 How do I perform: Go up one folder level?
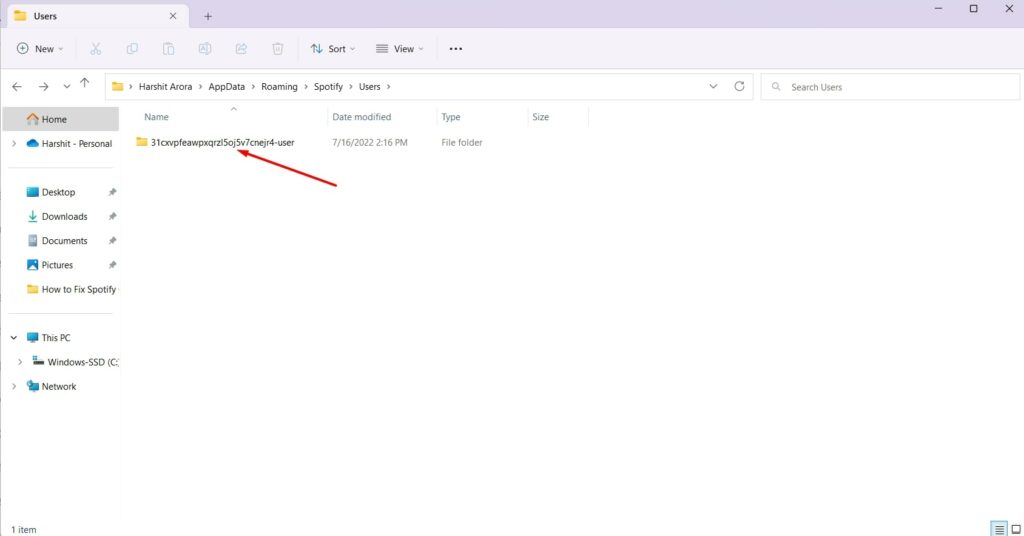click(x=85, y=86)
